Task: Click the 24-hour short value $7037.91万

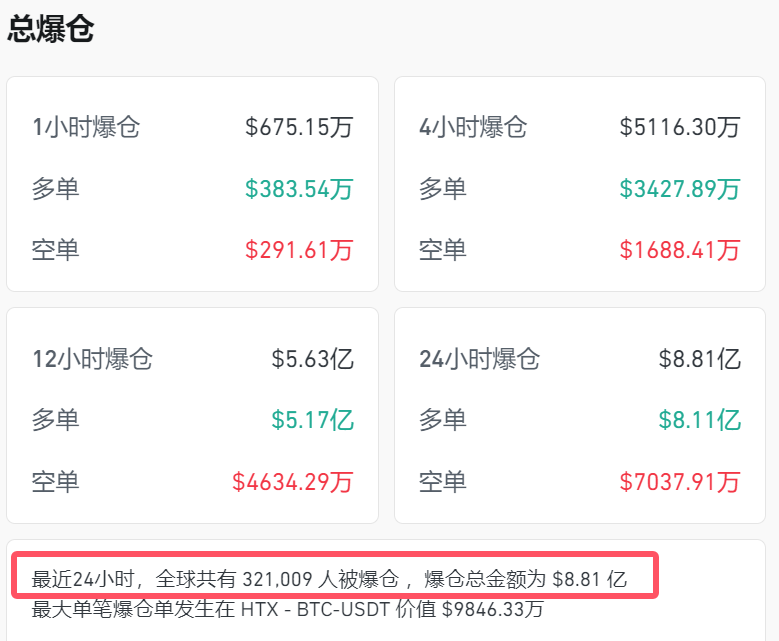Action: [680, 482]
